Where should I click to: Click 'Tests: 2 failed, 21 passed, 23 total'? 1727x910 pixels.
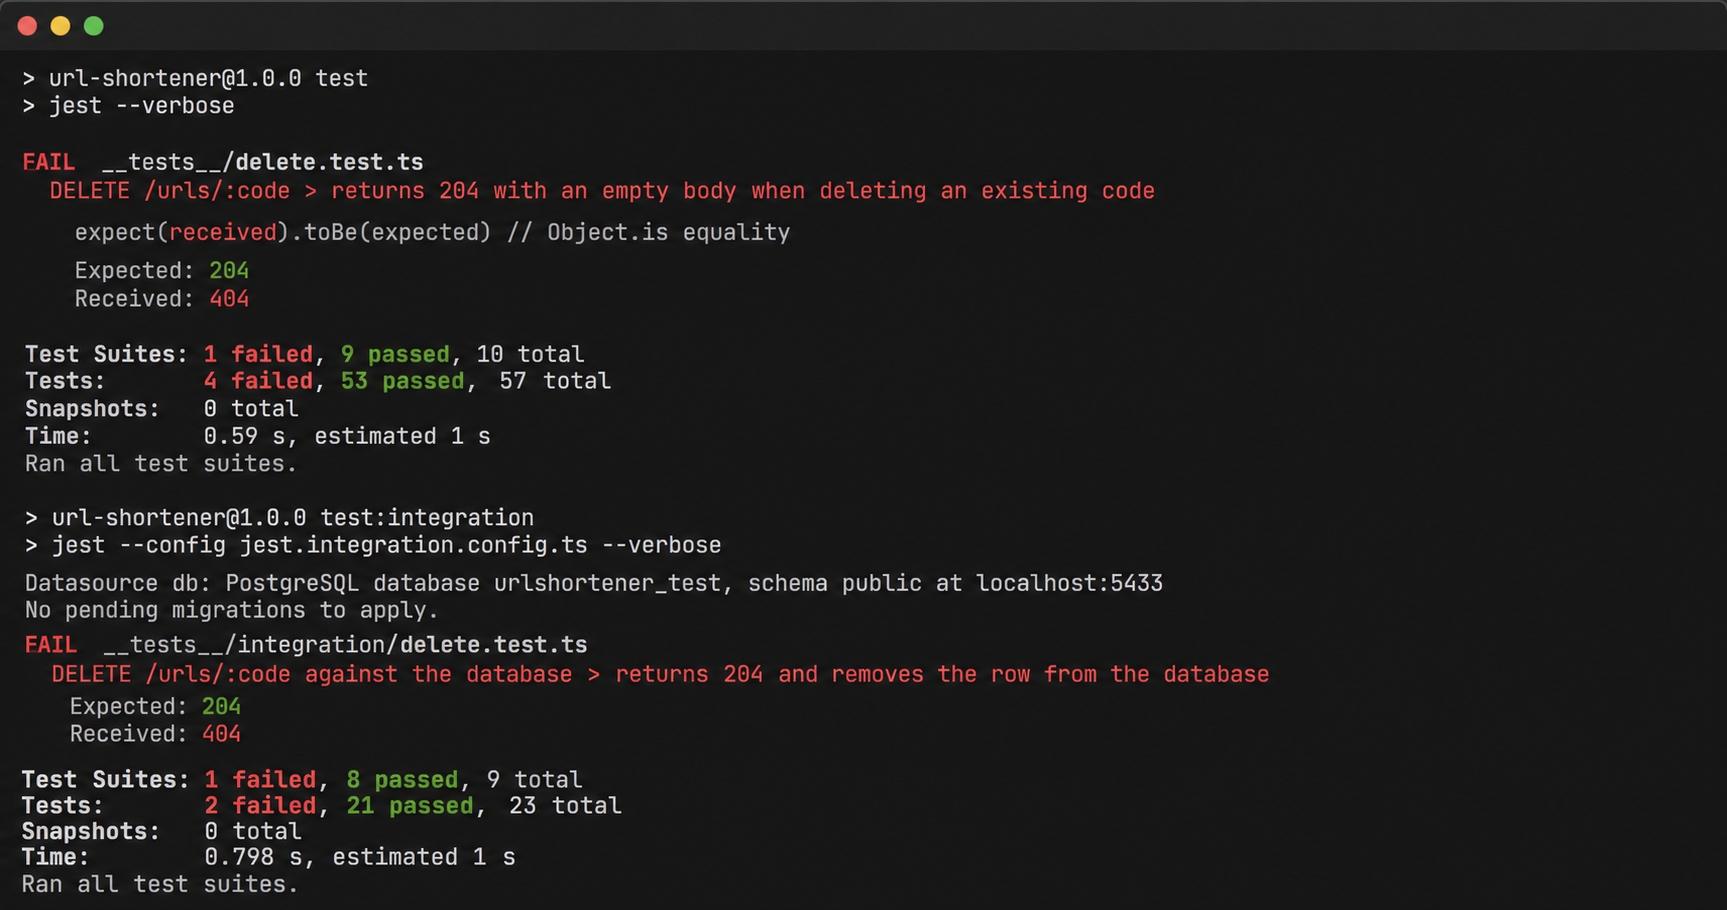coord(322,806)
